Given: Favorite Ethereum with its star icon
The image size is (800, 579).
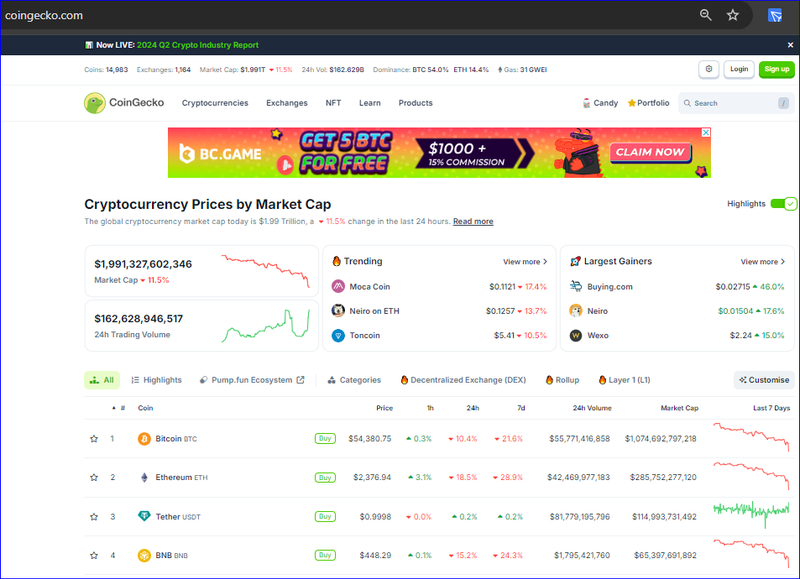Looking at the screenshot, I should (x=94, y=477).
